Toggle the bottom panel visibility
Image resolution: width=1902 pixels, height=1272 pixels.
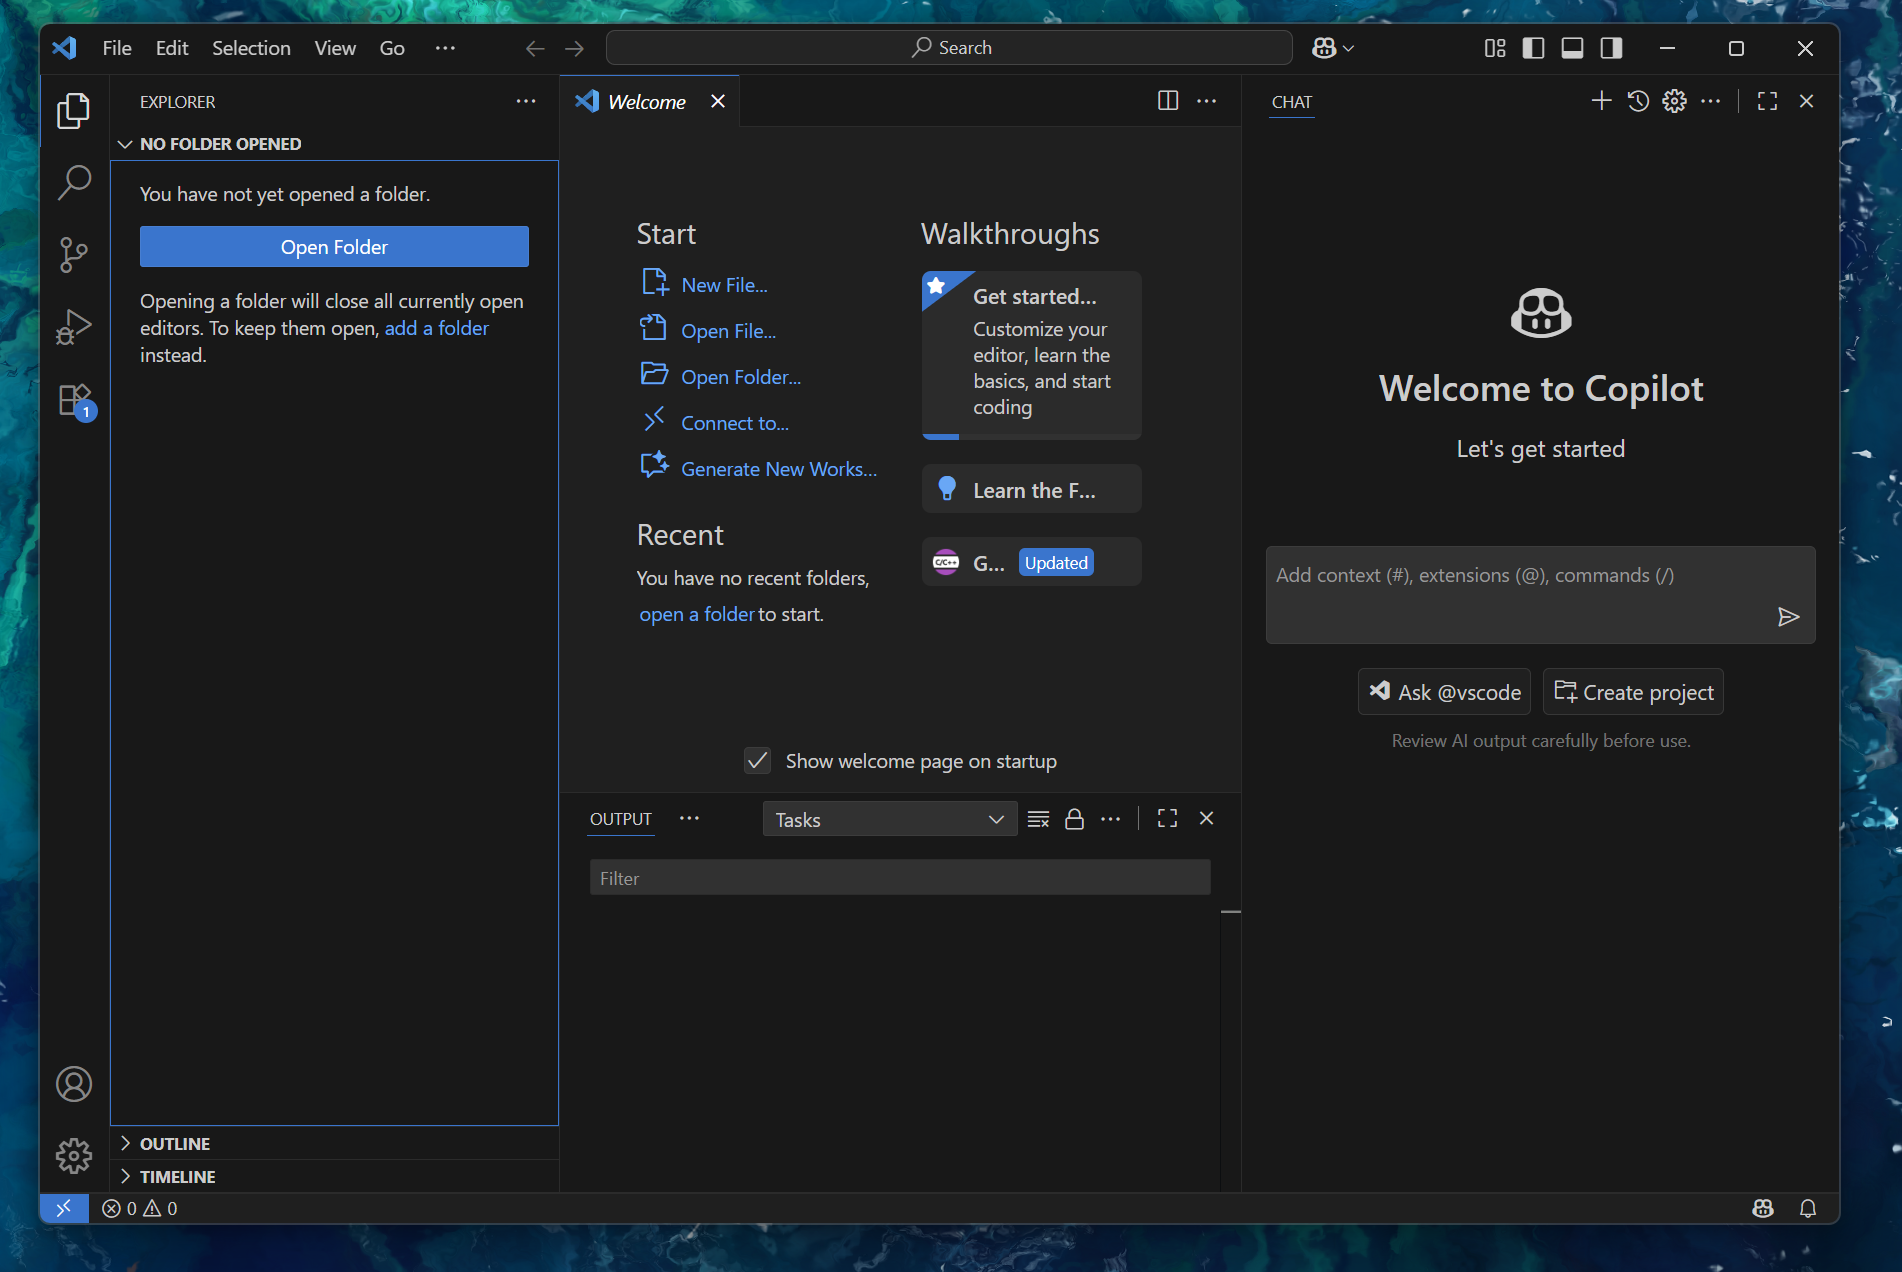[1572, 48]
